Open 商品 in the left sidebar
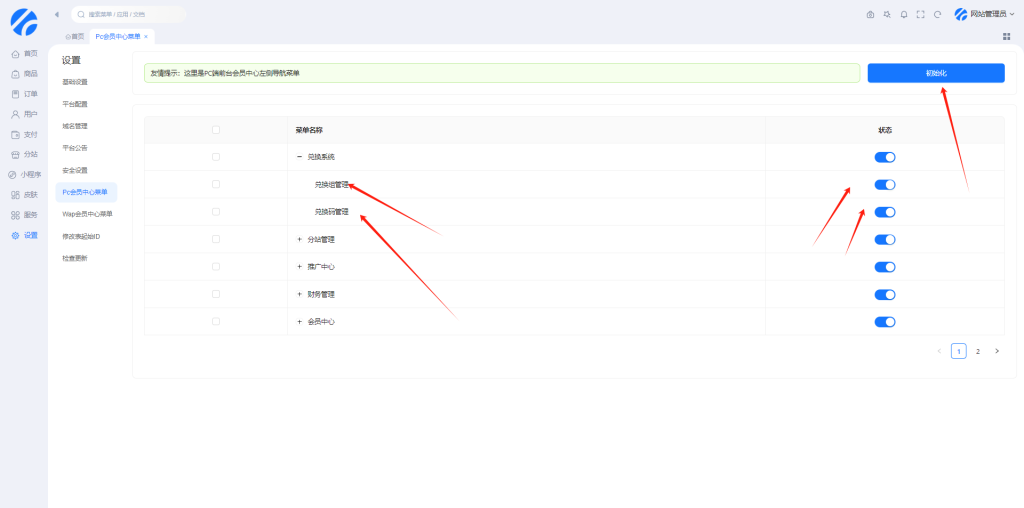Viewport: 1024px width, 508px height. point(24,74)
